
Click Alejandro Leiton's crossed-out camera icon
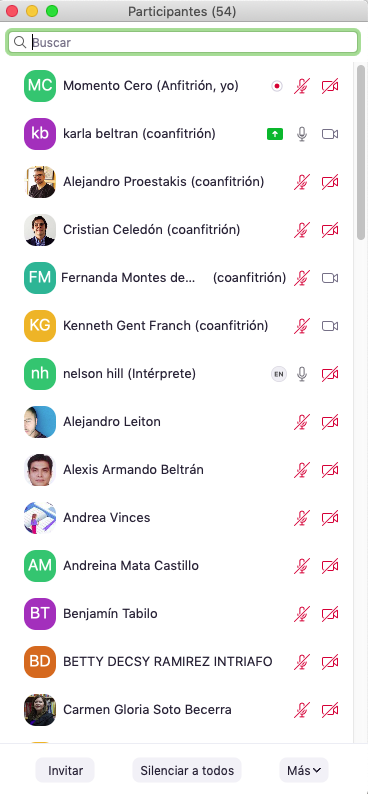tap(330, 422)
